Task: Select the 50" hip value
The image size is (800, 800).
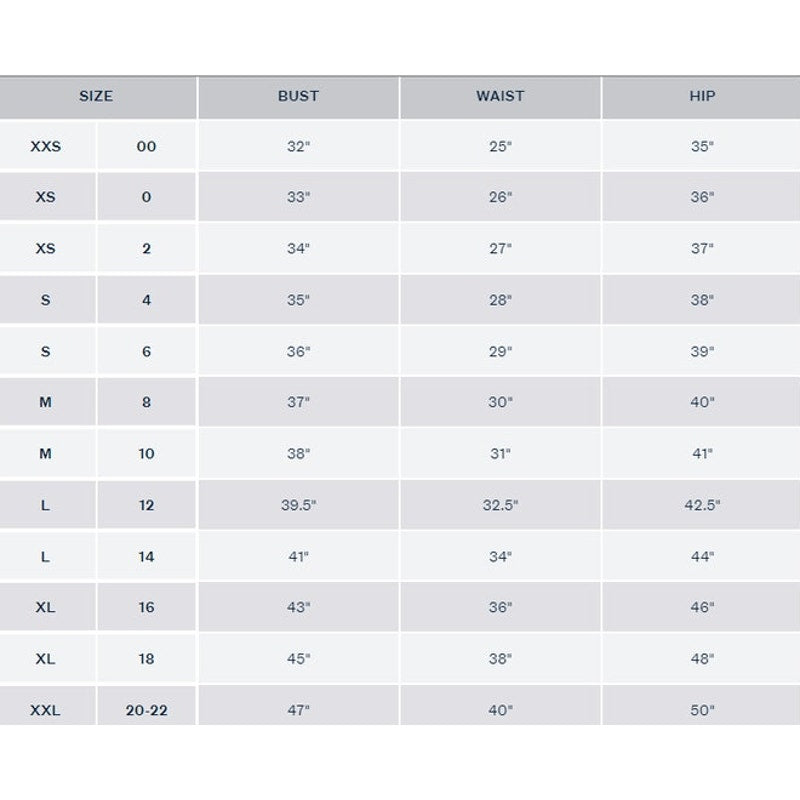Action: click(702, 711)
